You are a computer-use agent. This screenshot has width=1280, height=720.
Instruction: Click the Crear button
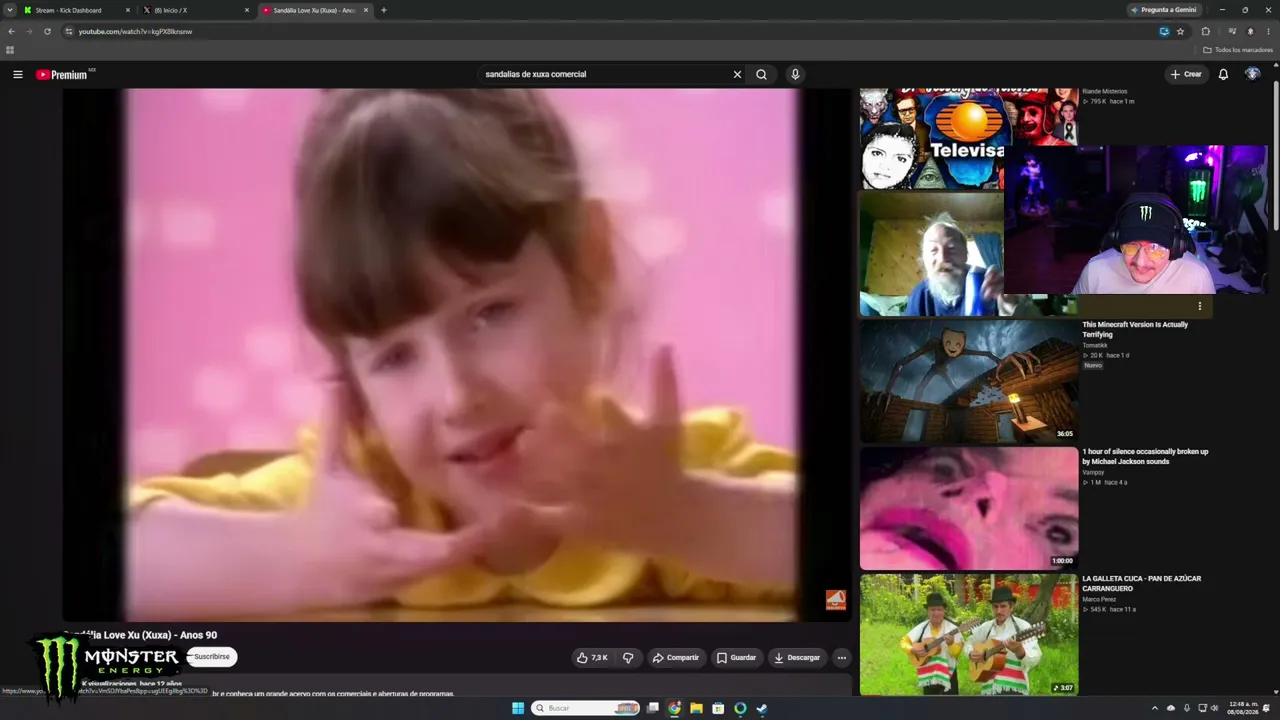pyautogui.click(x=1186, y=74)
